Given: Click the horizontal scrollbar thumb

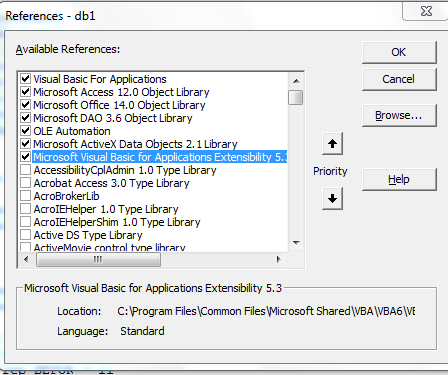Looking at the screenshot, I should (x=98, y=259).
